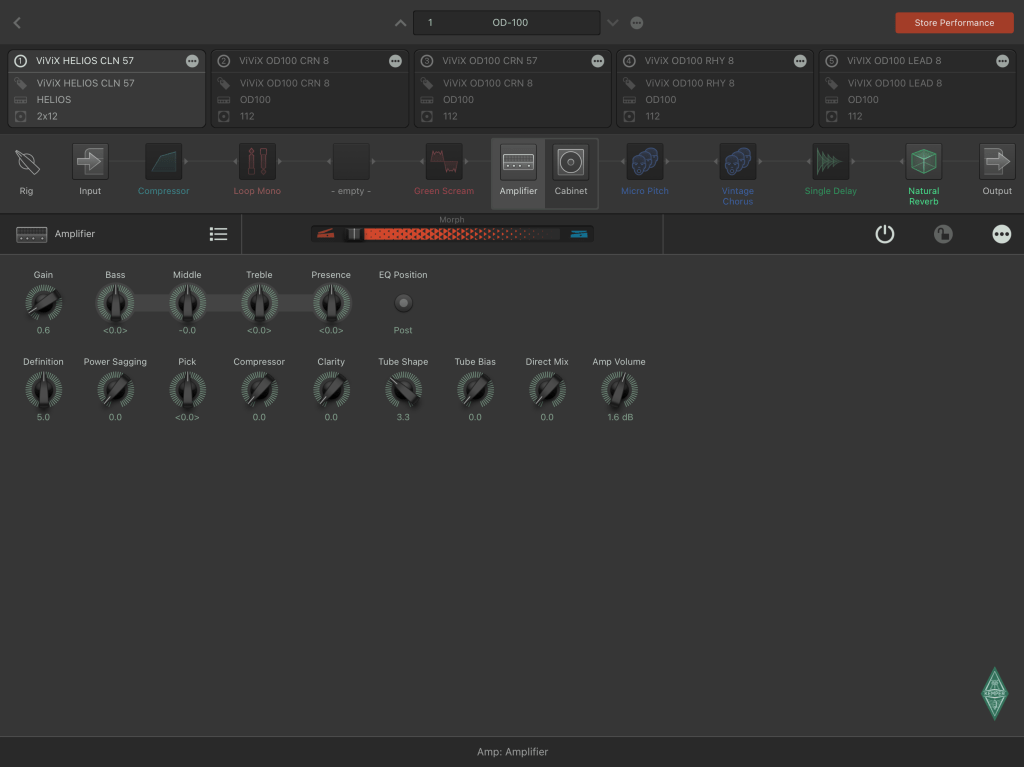This screenshot has height=767, width=1024.
Task: Click the Store Performance button
Action: [953, 23]
